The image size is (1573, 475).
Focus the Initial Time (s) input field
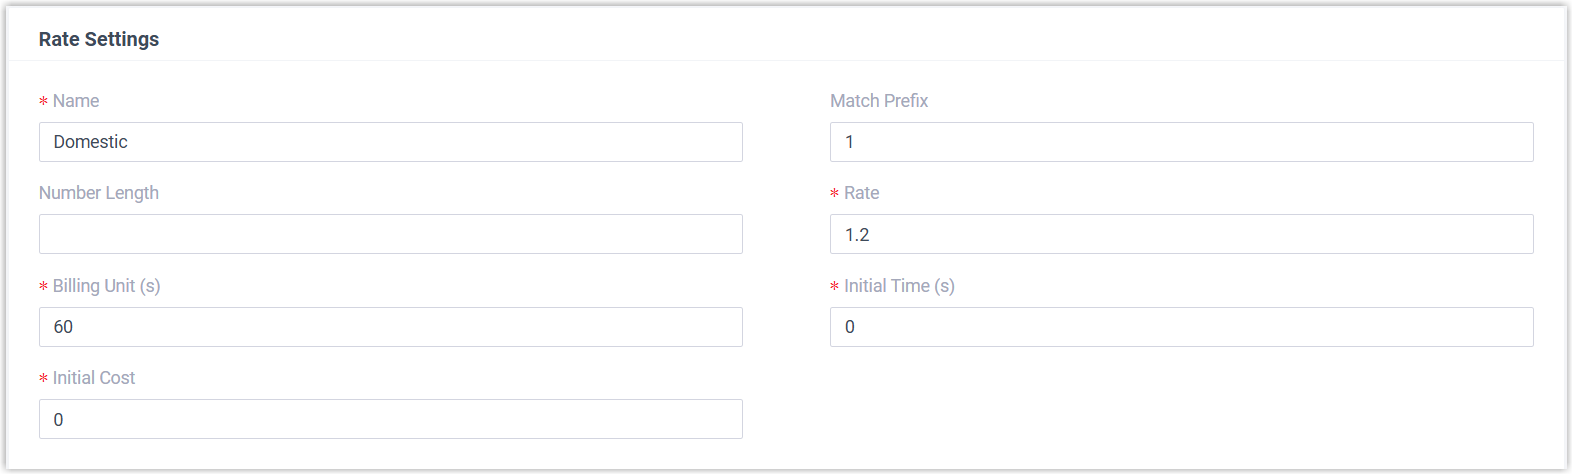(x=1181, y=327)
